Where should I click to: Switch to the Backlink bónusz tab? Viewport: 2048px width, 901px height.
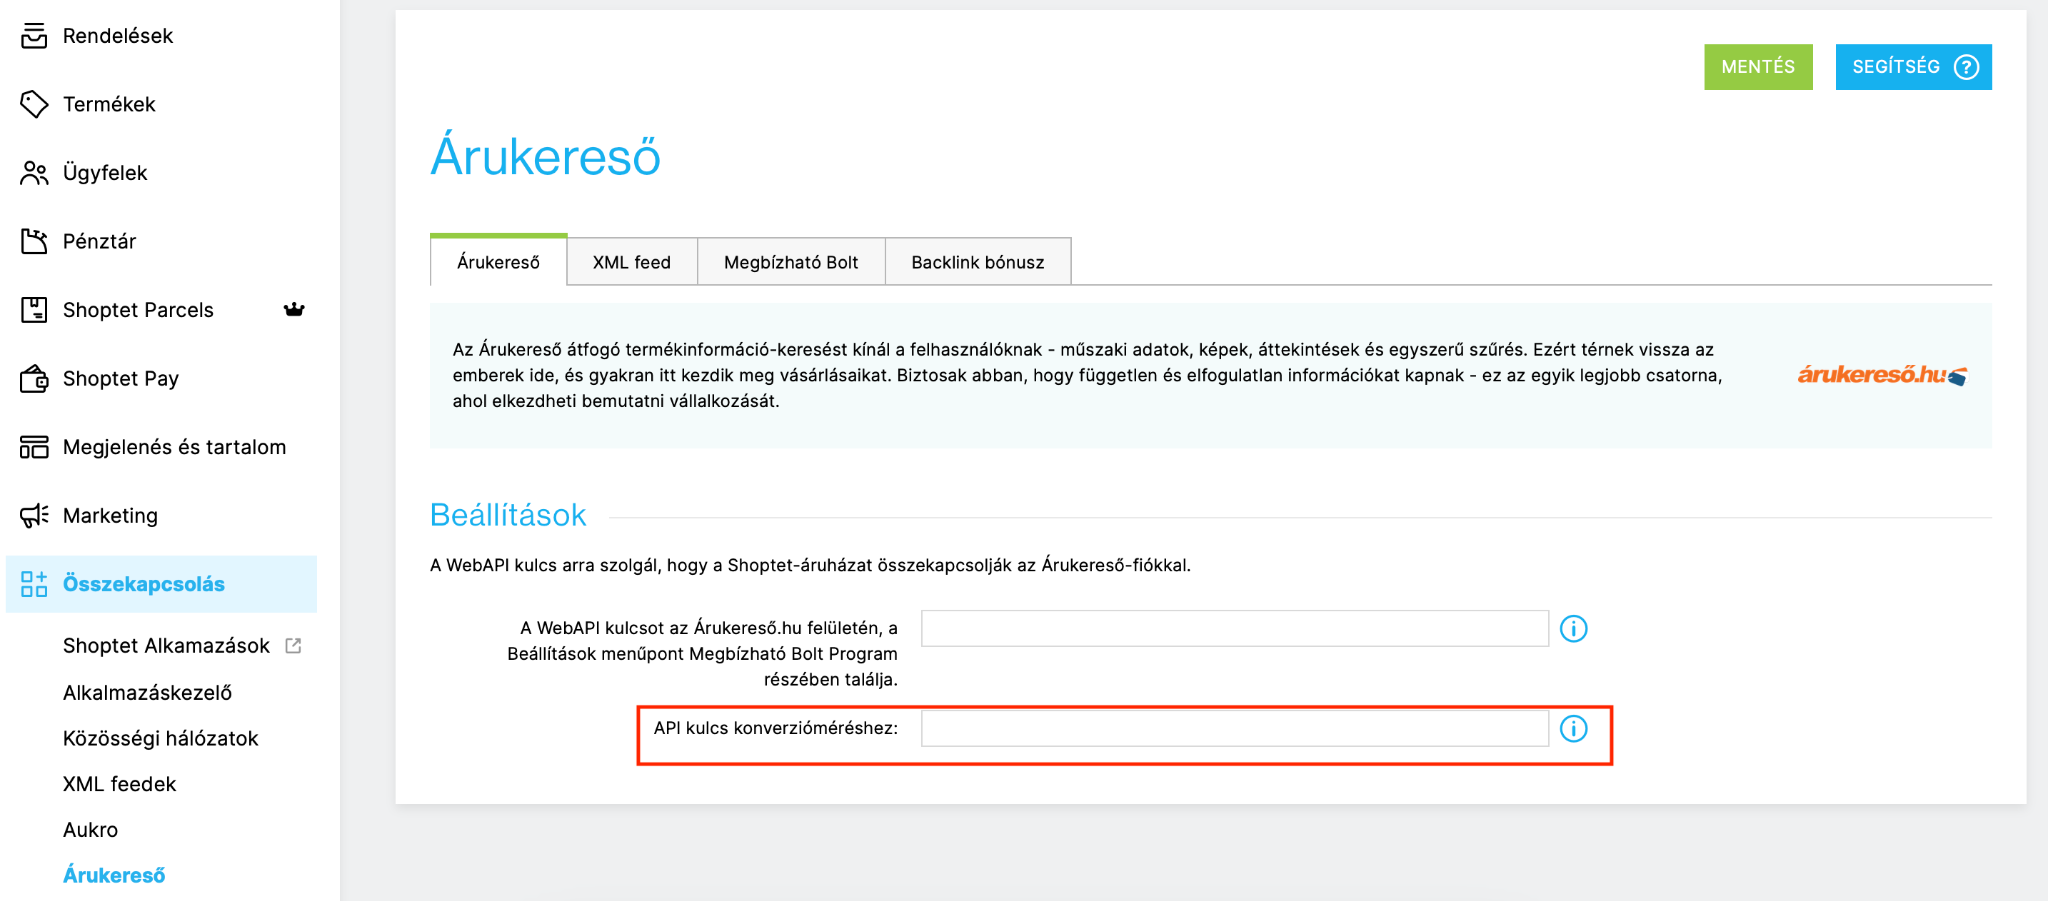pos(978,262)
